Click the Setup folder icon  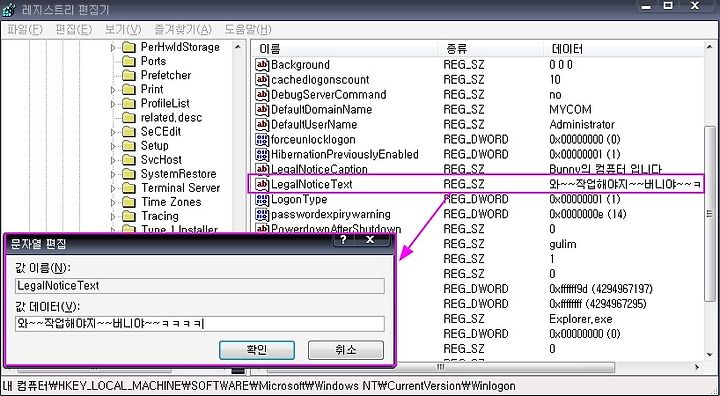(x=129, y=146)
